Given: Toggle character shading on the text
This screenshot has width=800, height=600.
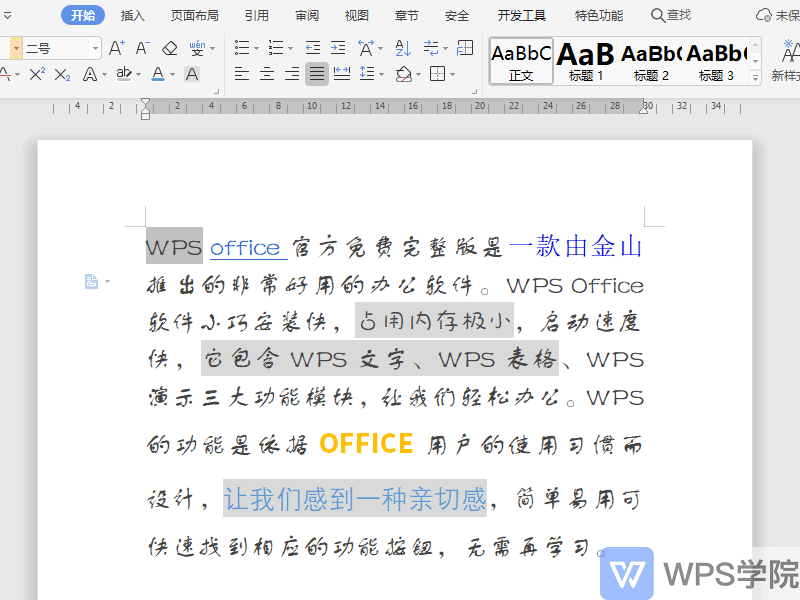Looking at the screenshot, I should [x=192, y=74].
